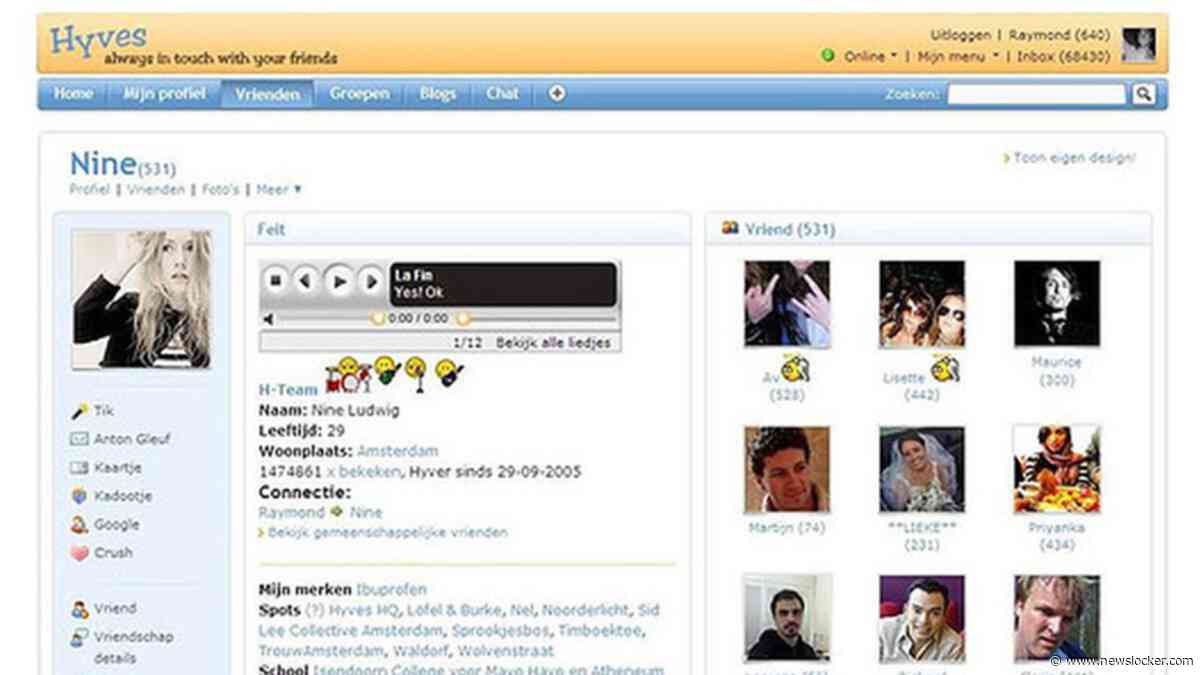Viewport: 1200px width, 675px height.
Task: Skip to next song in player
Action: click(371, 282)
